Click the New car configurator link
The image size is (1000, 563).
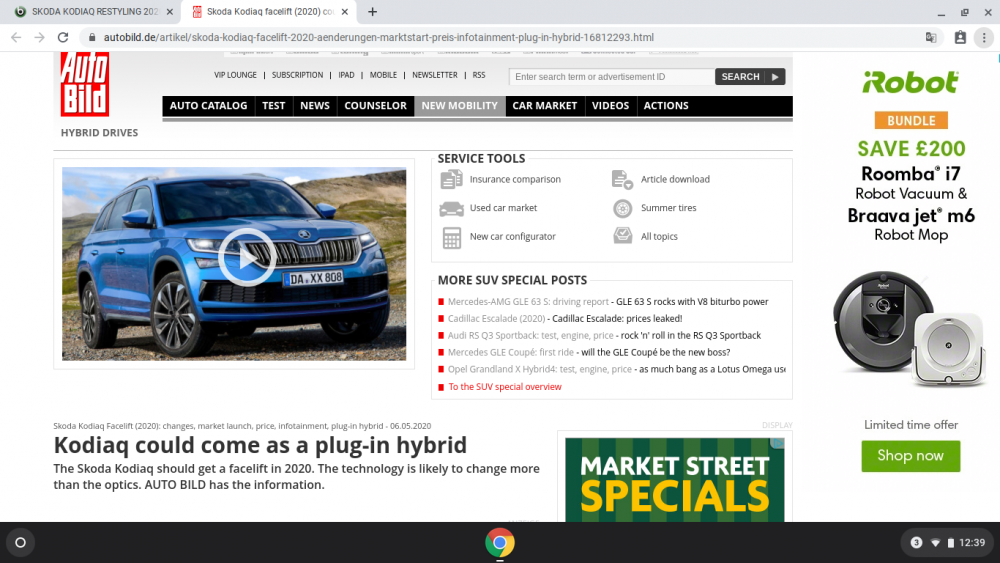(x=513, y=237)
